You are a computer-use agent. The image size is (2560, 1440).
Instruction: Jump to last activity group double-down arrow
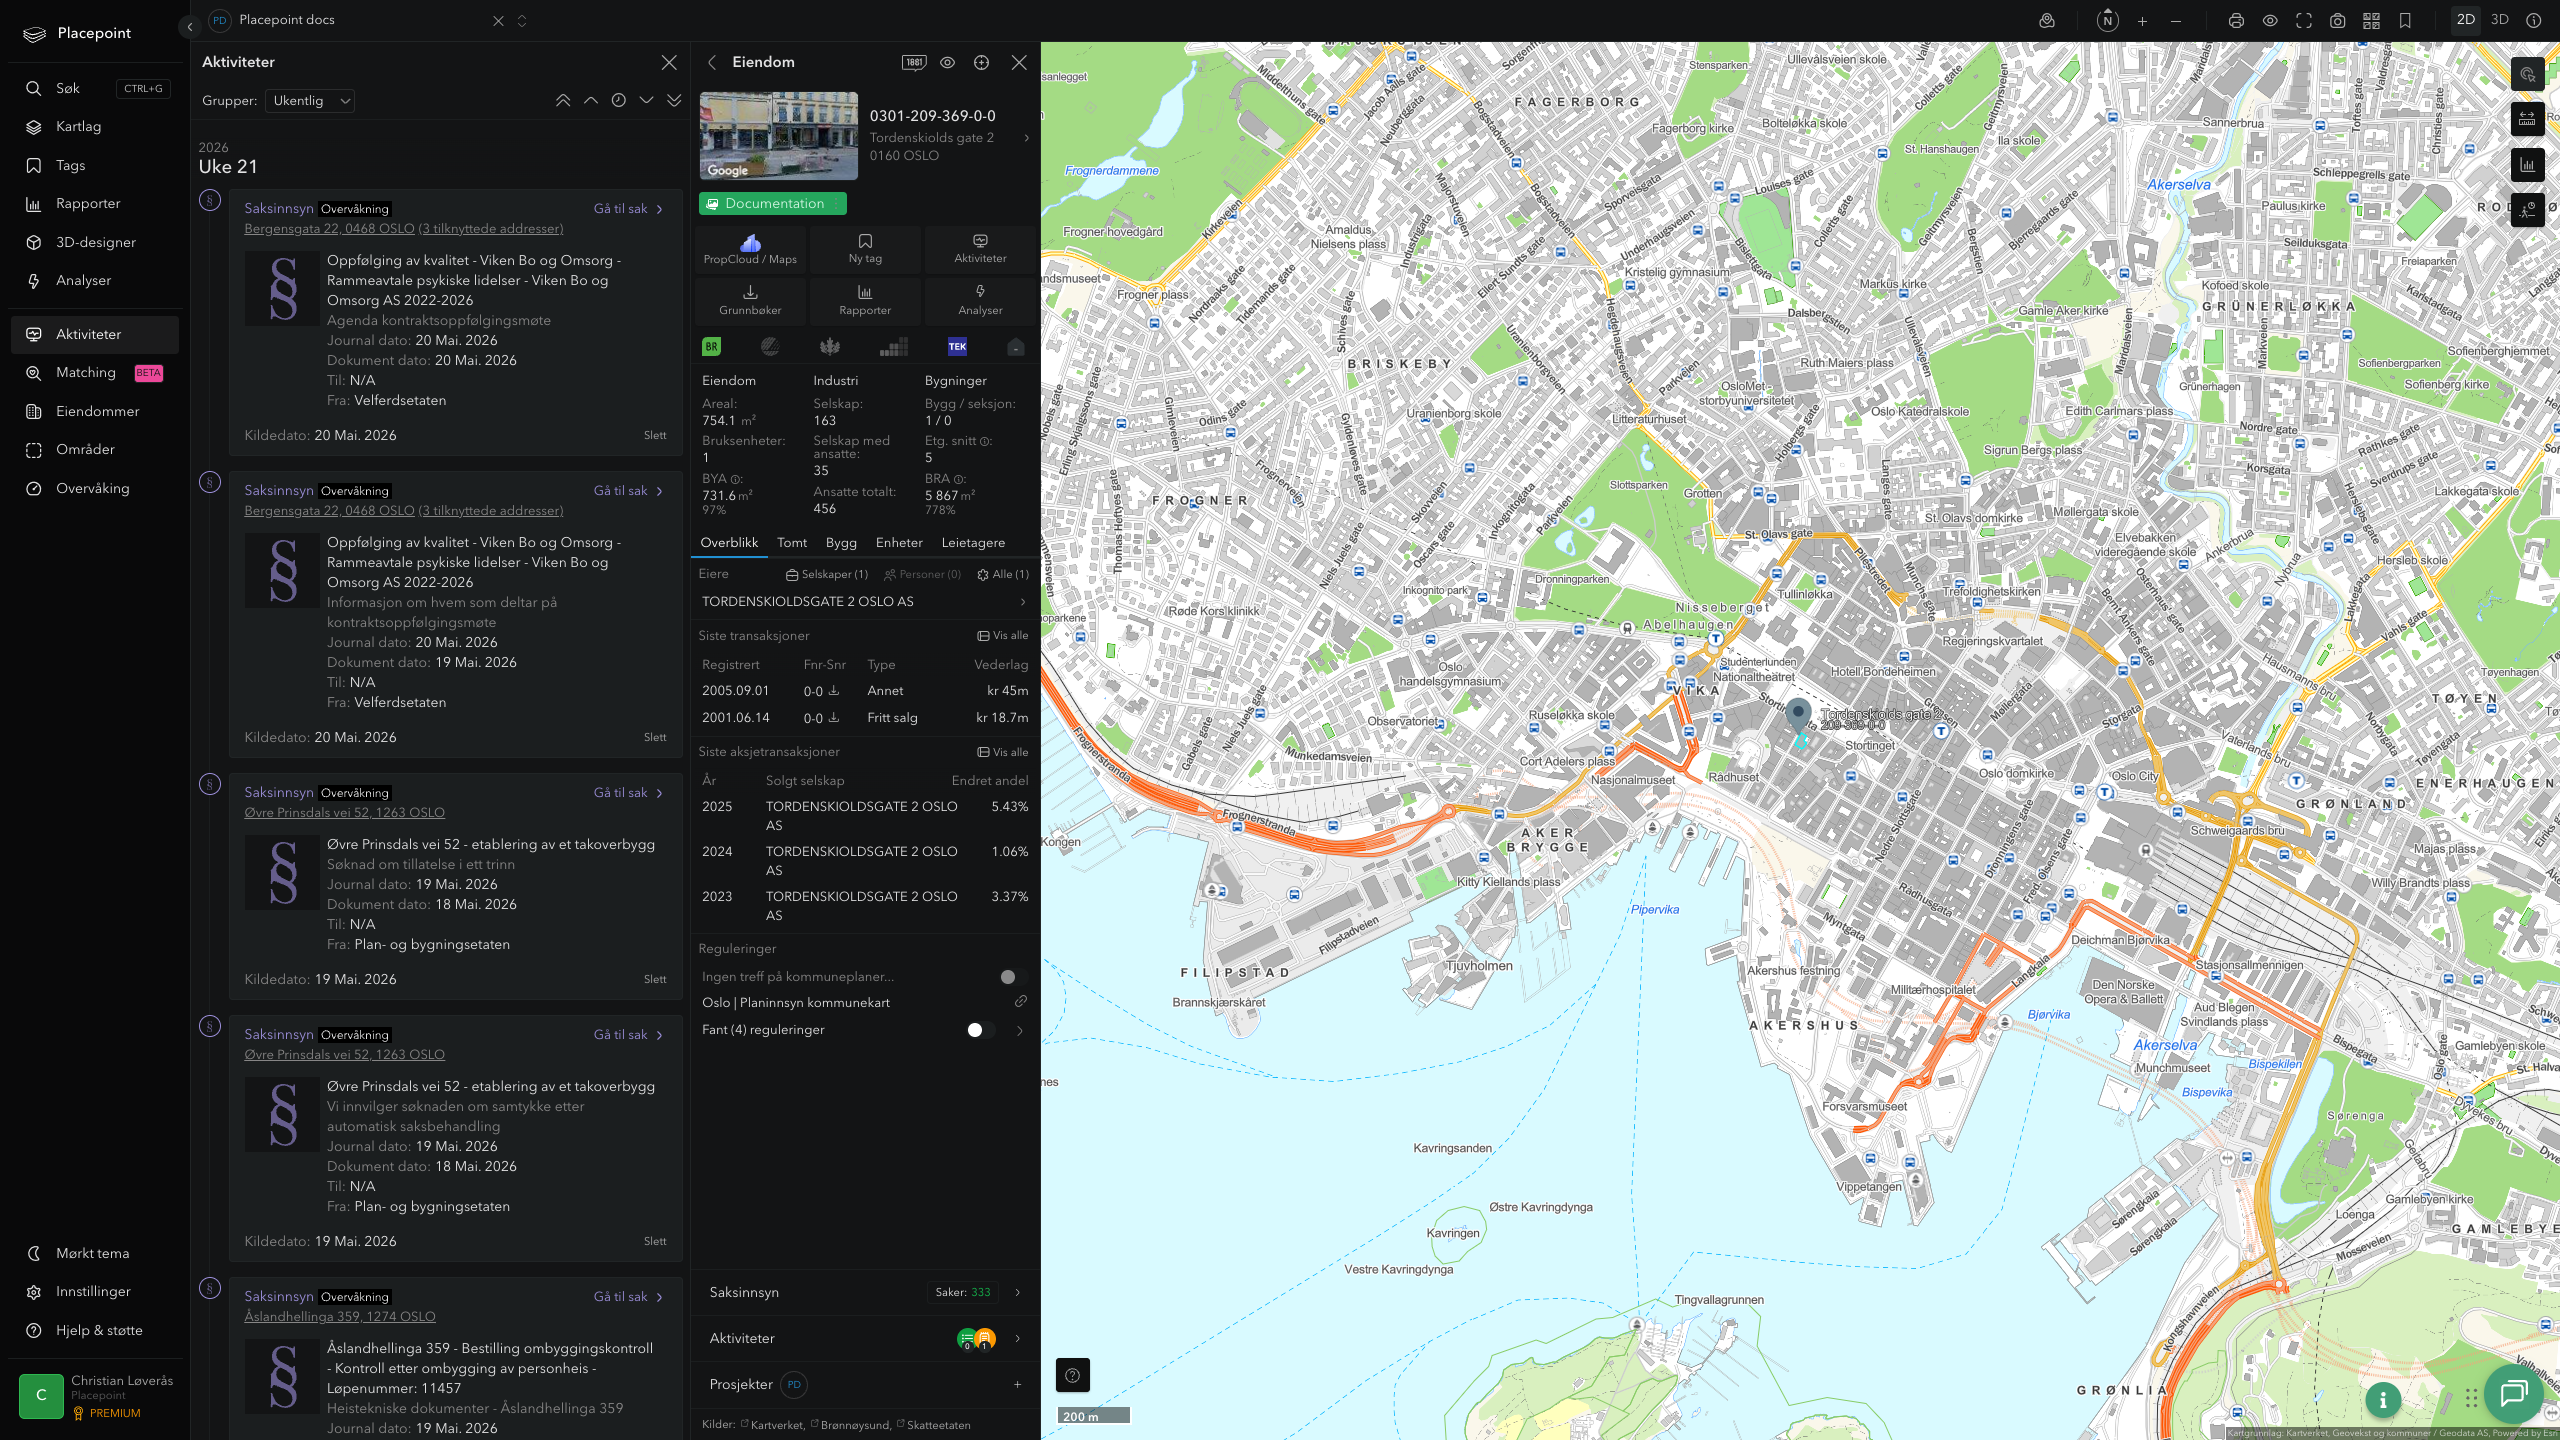[674, 100]
